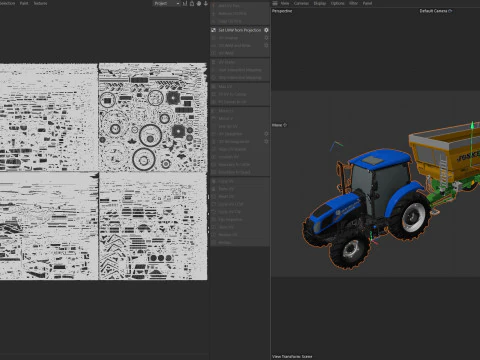Open the Panel menu
Viewport: 480px width, 360px height.
[367, 3]
